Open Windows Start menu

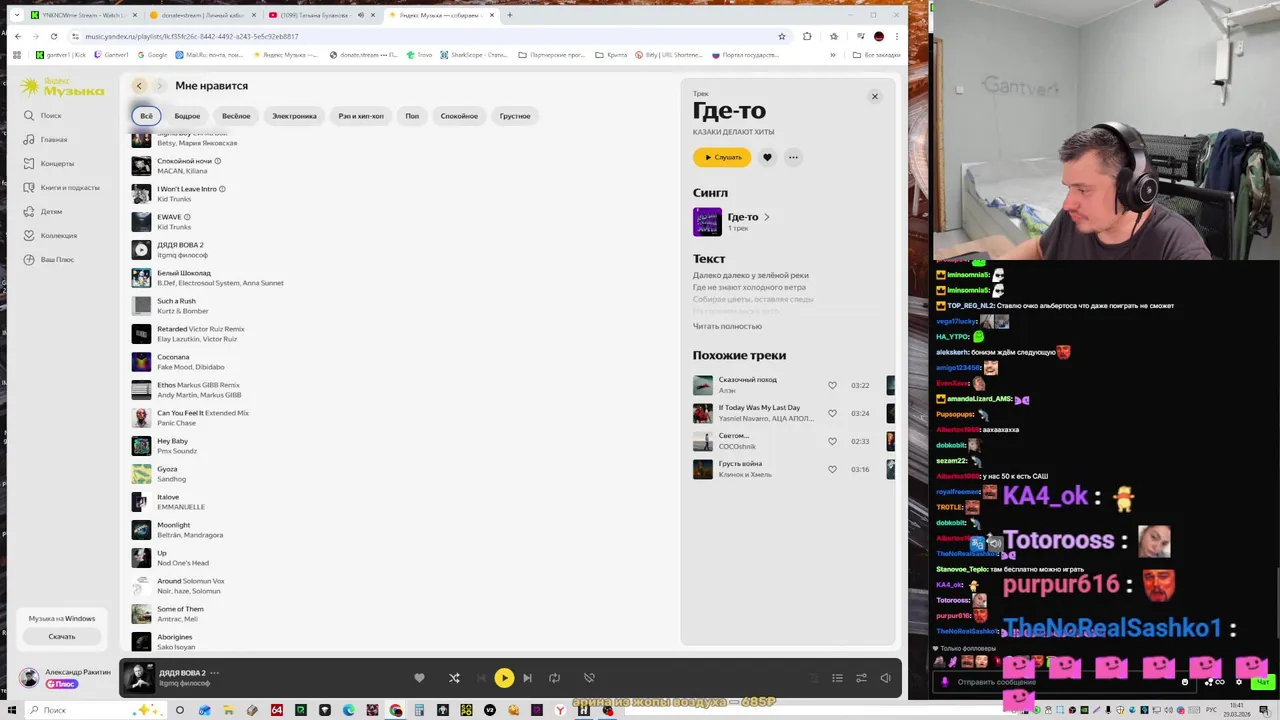(14, 710)
